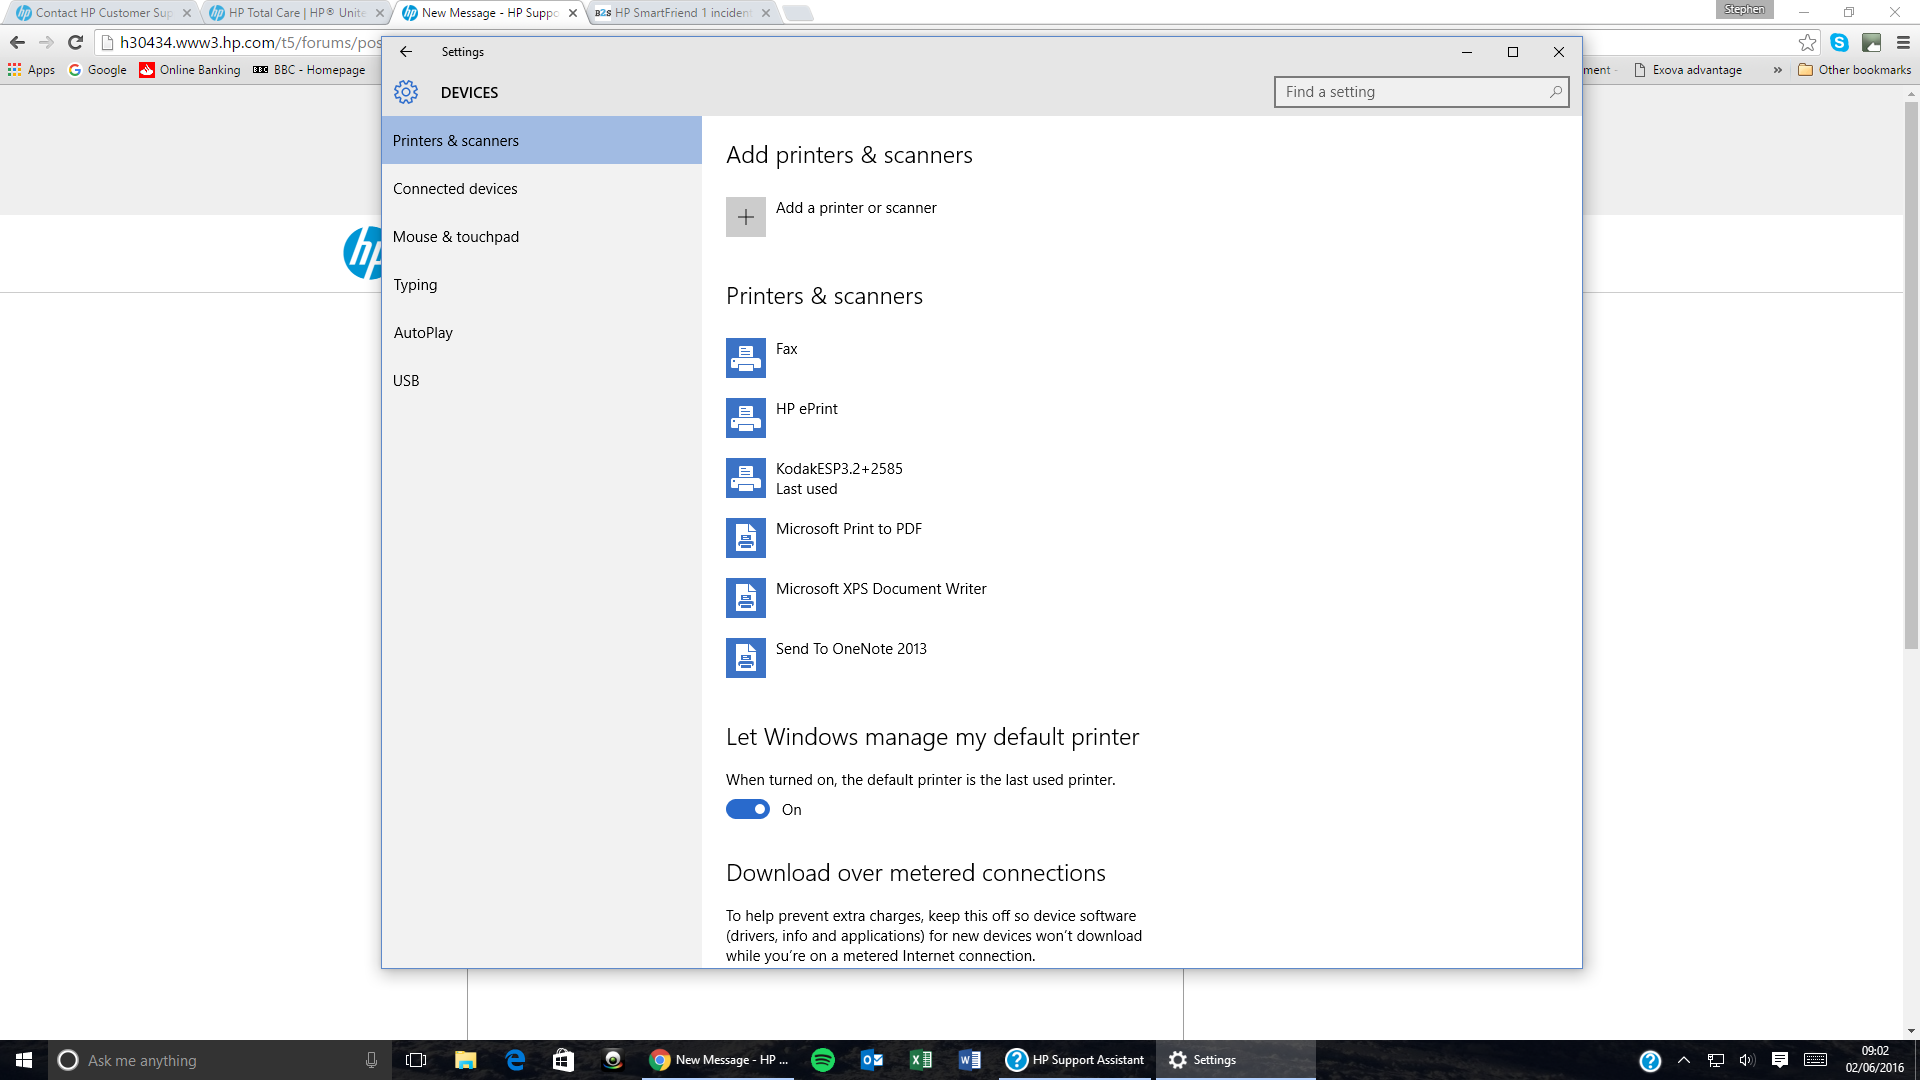The width and height of the screenshot is (1920, 1080).
Task: Open Apps shortcut in bookmarks bar
Action: 31,70
